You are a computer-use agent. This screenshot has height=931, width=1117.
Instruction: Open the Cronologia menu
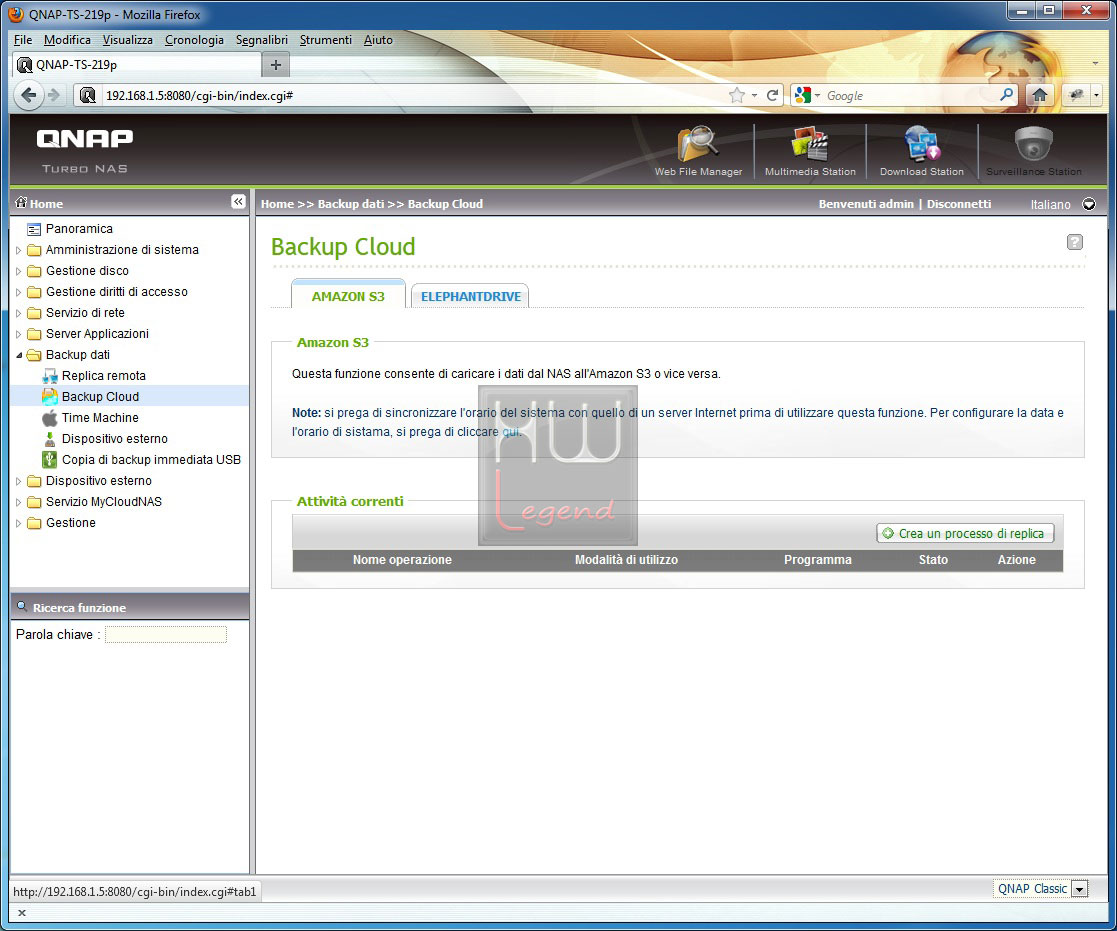194,40
